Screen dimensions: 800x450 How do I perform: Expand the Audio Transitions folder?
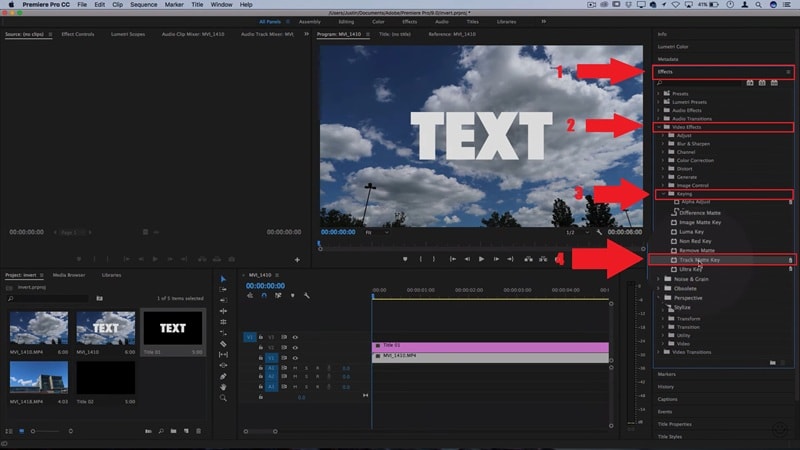tap(658, 118)
